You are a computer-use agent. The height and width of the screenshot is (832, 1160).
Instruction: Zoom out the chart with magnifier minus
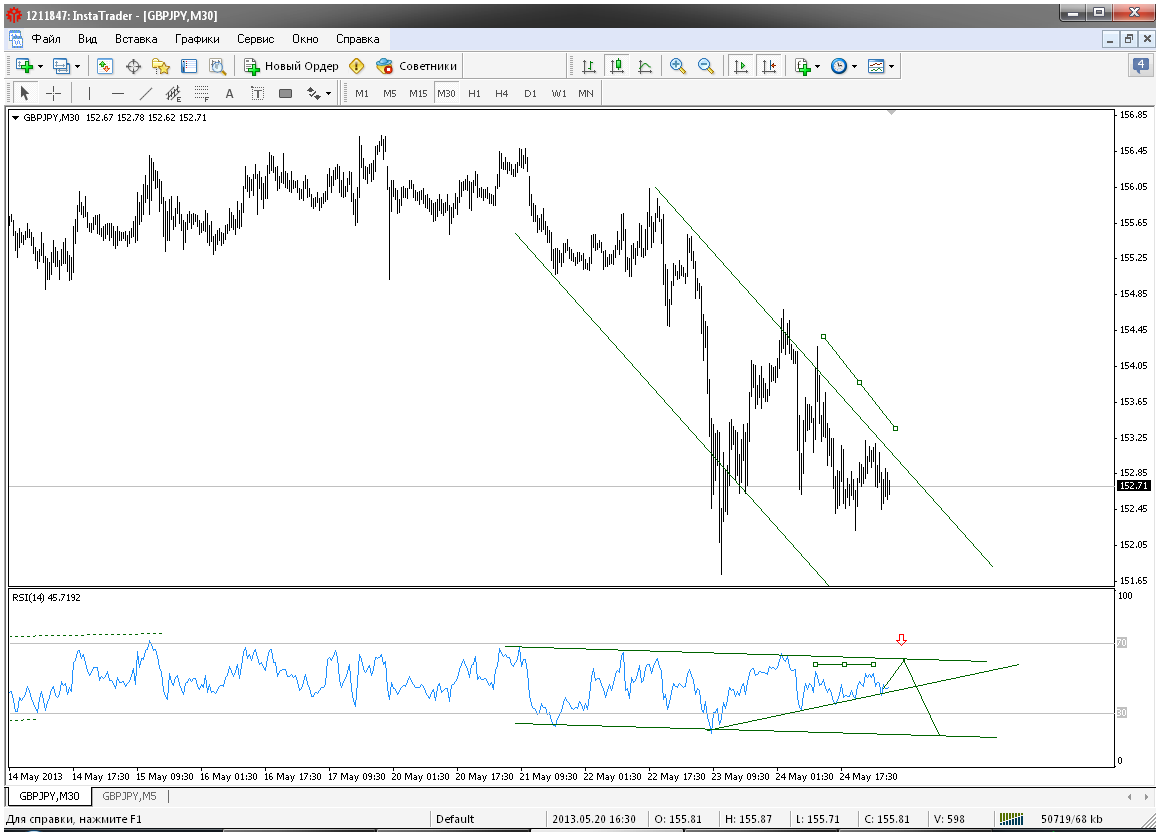706,67
